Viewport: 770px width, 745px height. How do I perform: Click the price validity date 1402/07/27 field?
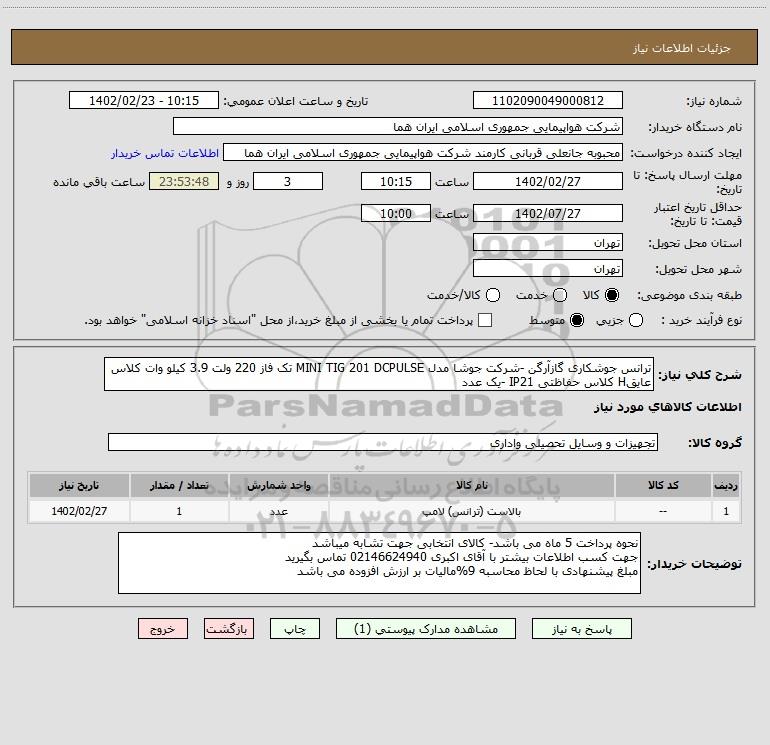[x=548, y=213]
